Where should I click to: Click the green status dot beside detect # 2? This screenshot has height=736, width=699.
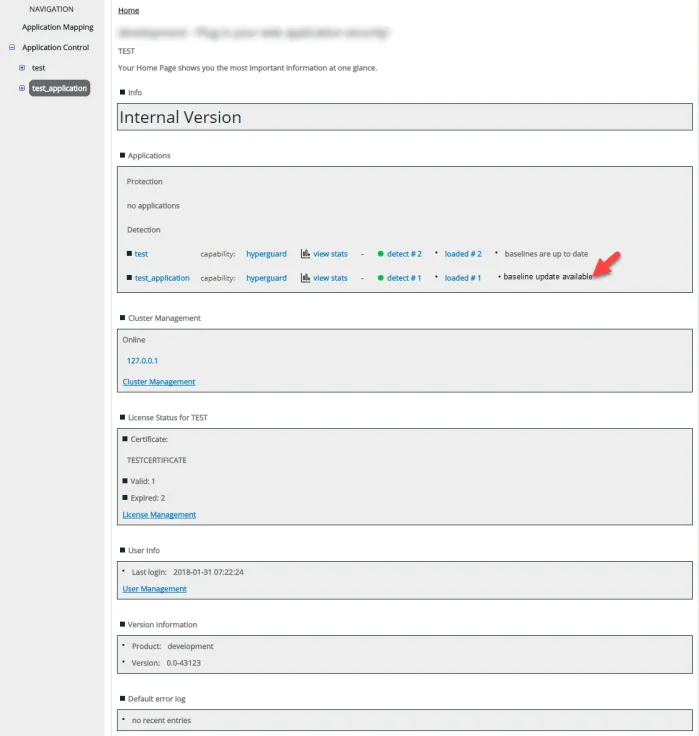[381, 253]
